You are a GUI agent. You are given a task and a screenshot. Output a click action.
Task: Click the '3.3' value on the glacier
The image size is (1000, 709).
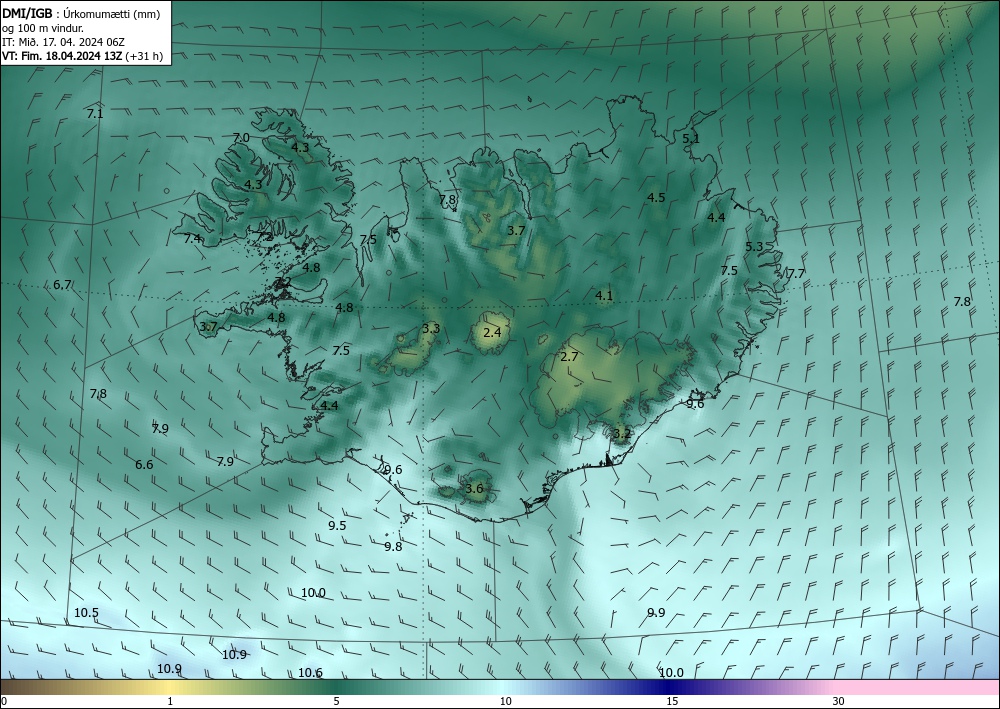(x=431, y=329)
